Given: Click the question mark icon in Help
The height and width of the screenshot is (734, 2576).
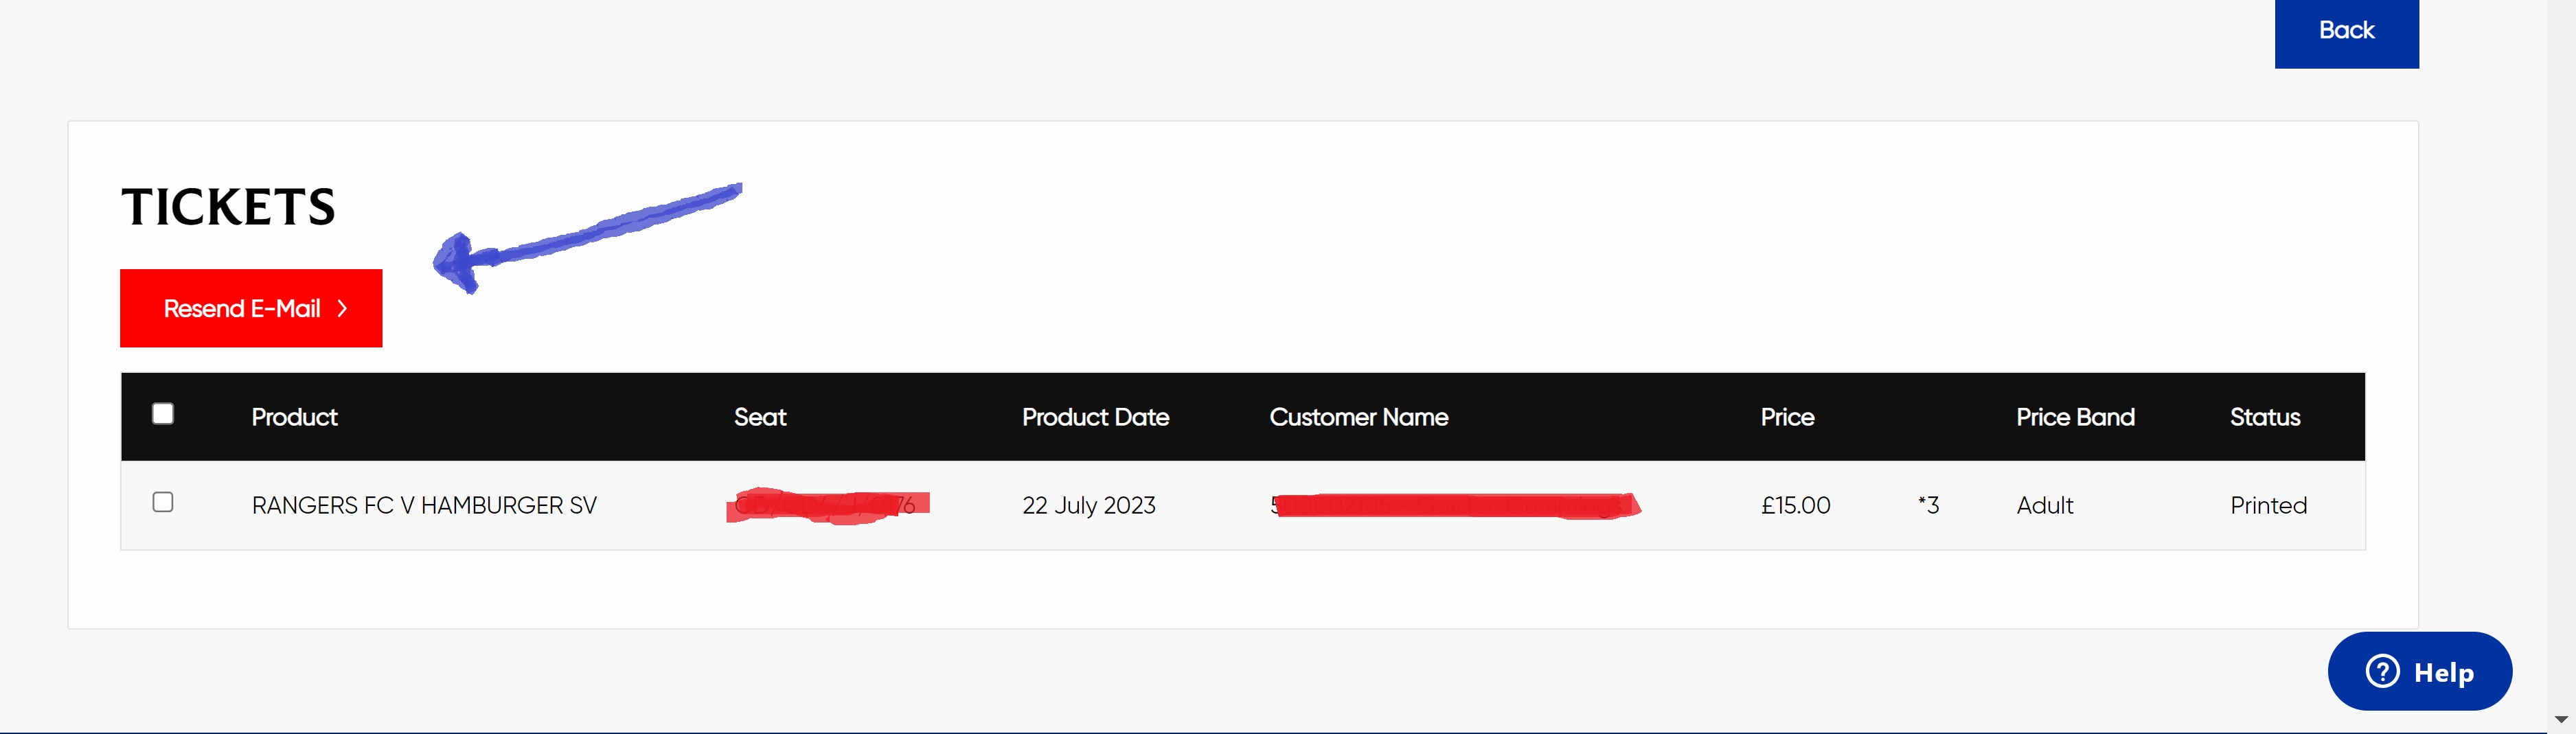Looking at the screenshot, I should tap(2382, 671).
